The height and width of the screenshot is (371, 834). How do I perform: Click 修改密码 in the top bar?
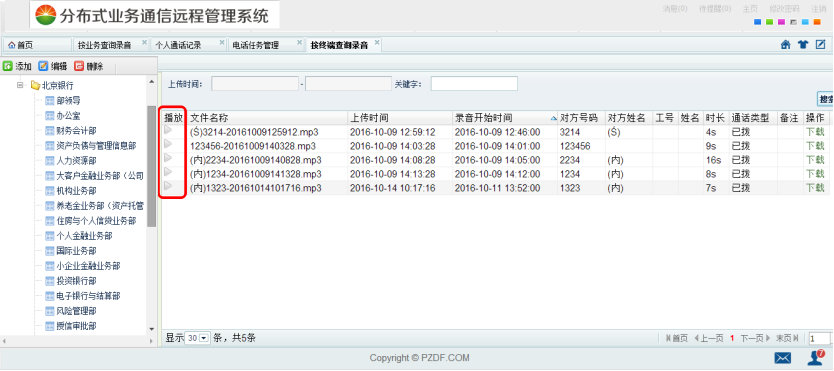[784, 9]
